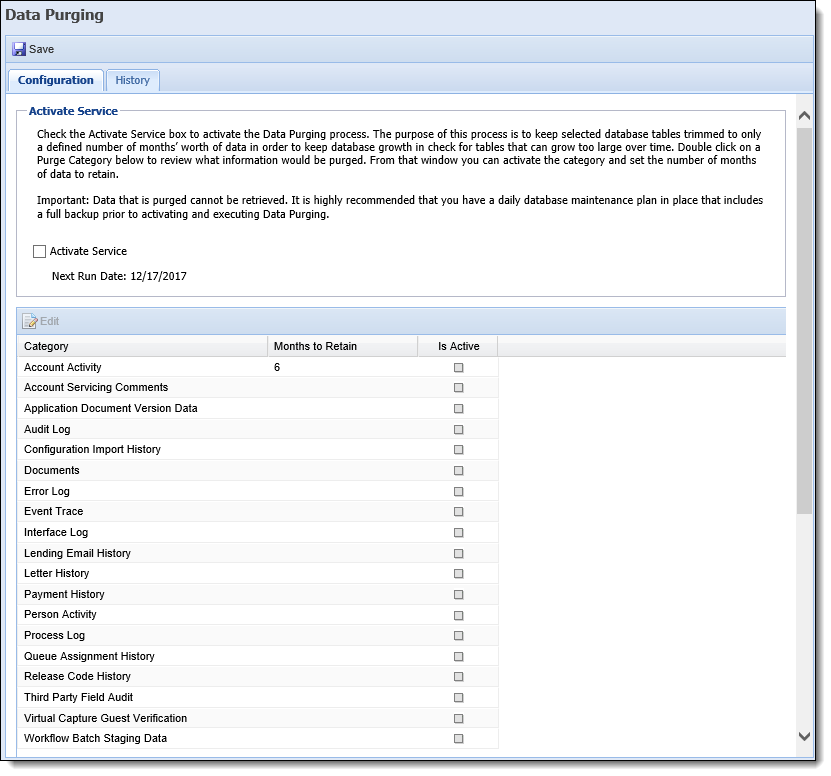Tick Is Active for Queue Assignment History
The height and width of the screenshot is (776, 831).
pyautogui.click(x=458, y=656)
